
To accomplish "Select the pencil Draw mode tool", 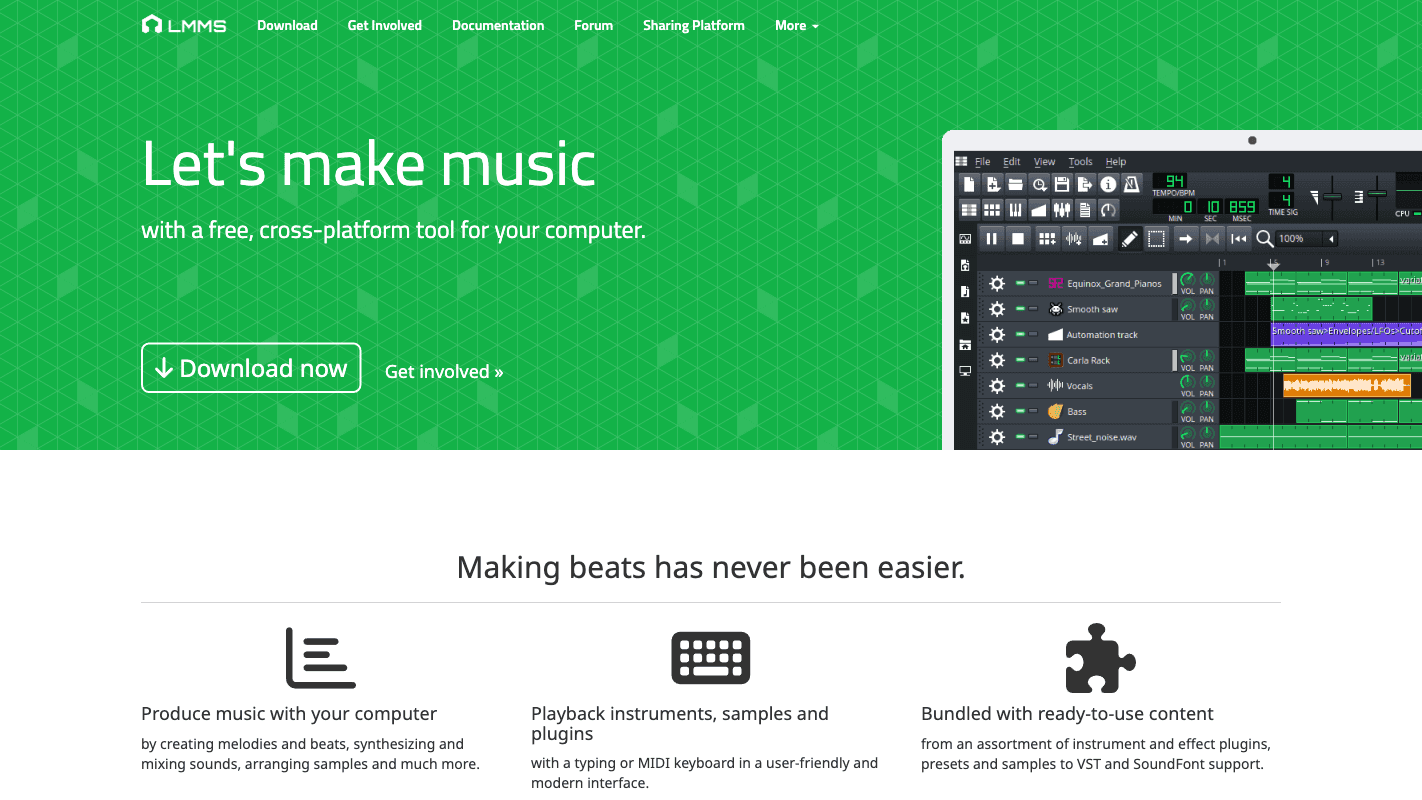I will [1129, 239].
